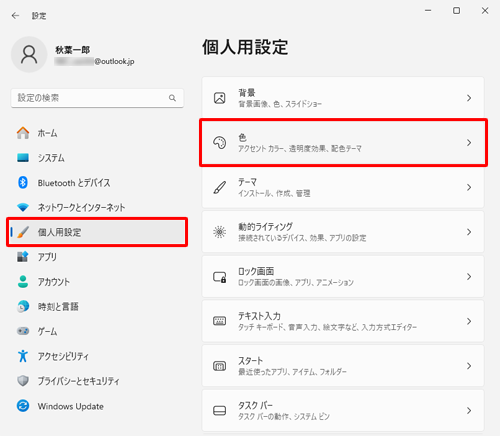Click the back arrow icon
This screenshot has height=436, width=500.
(15, 16)
